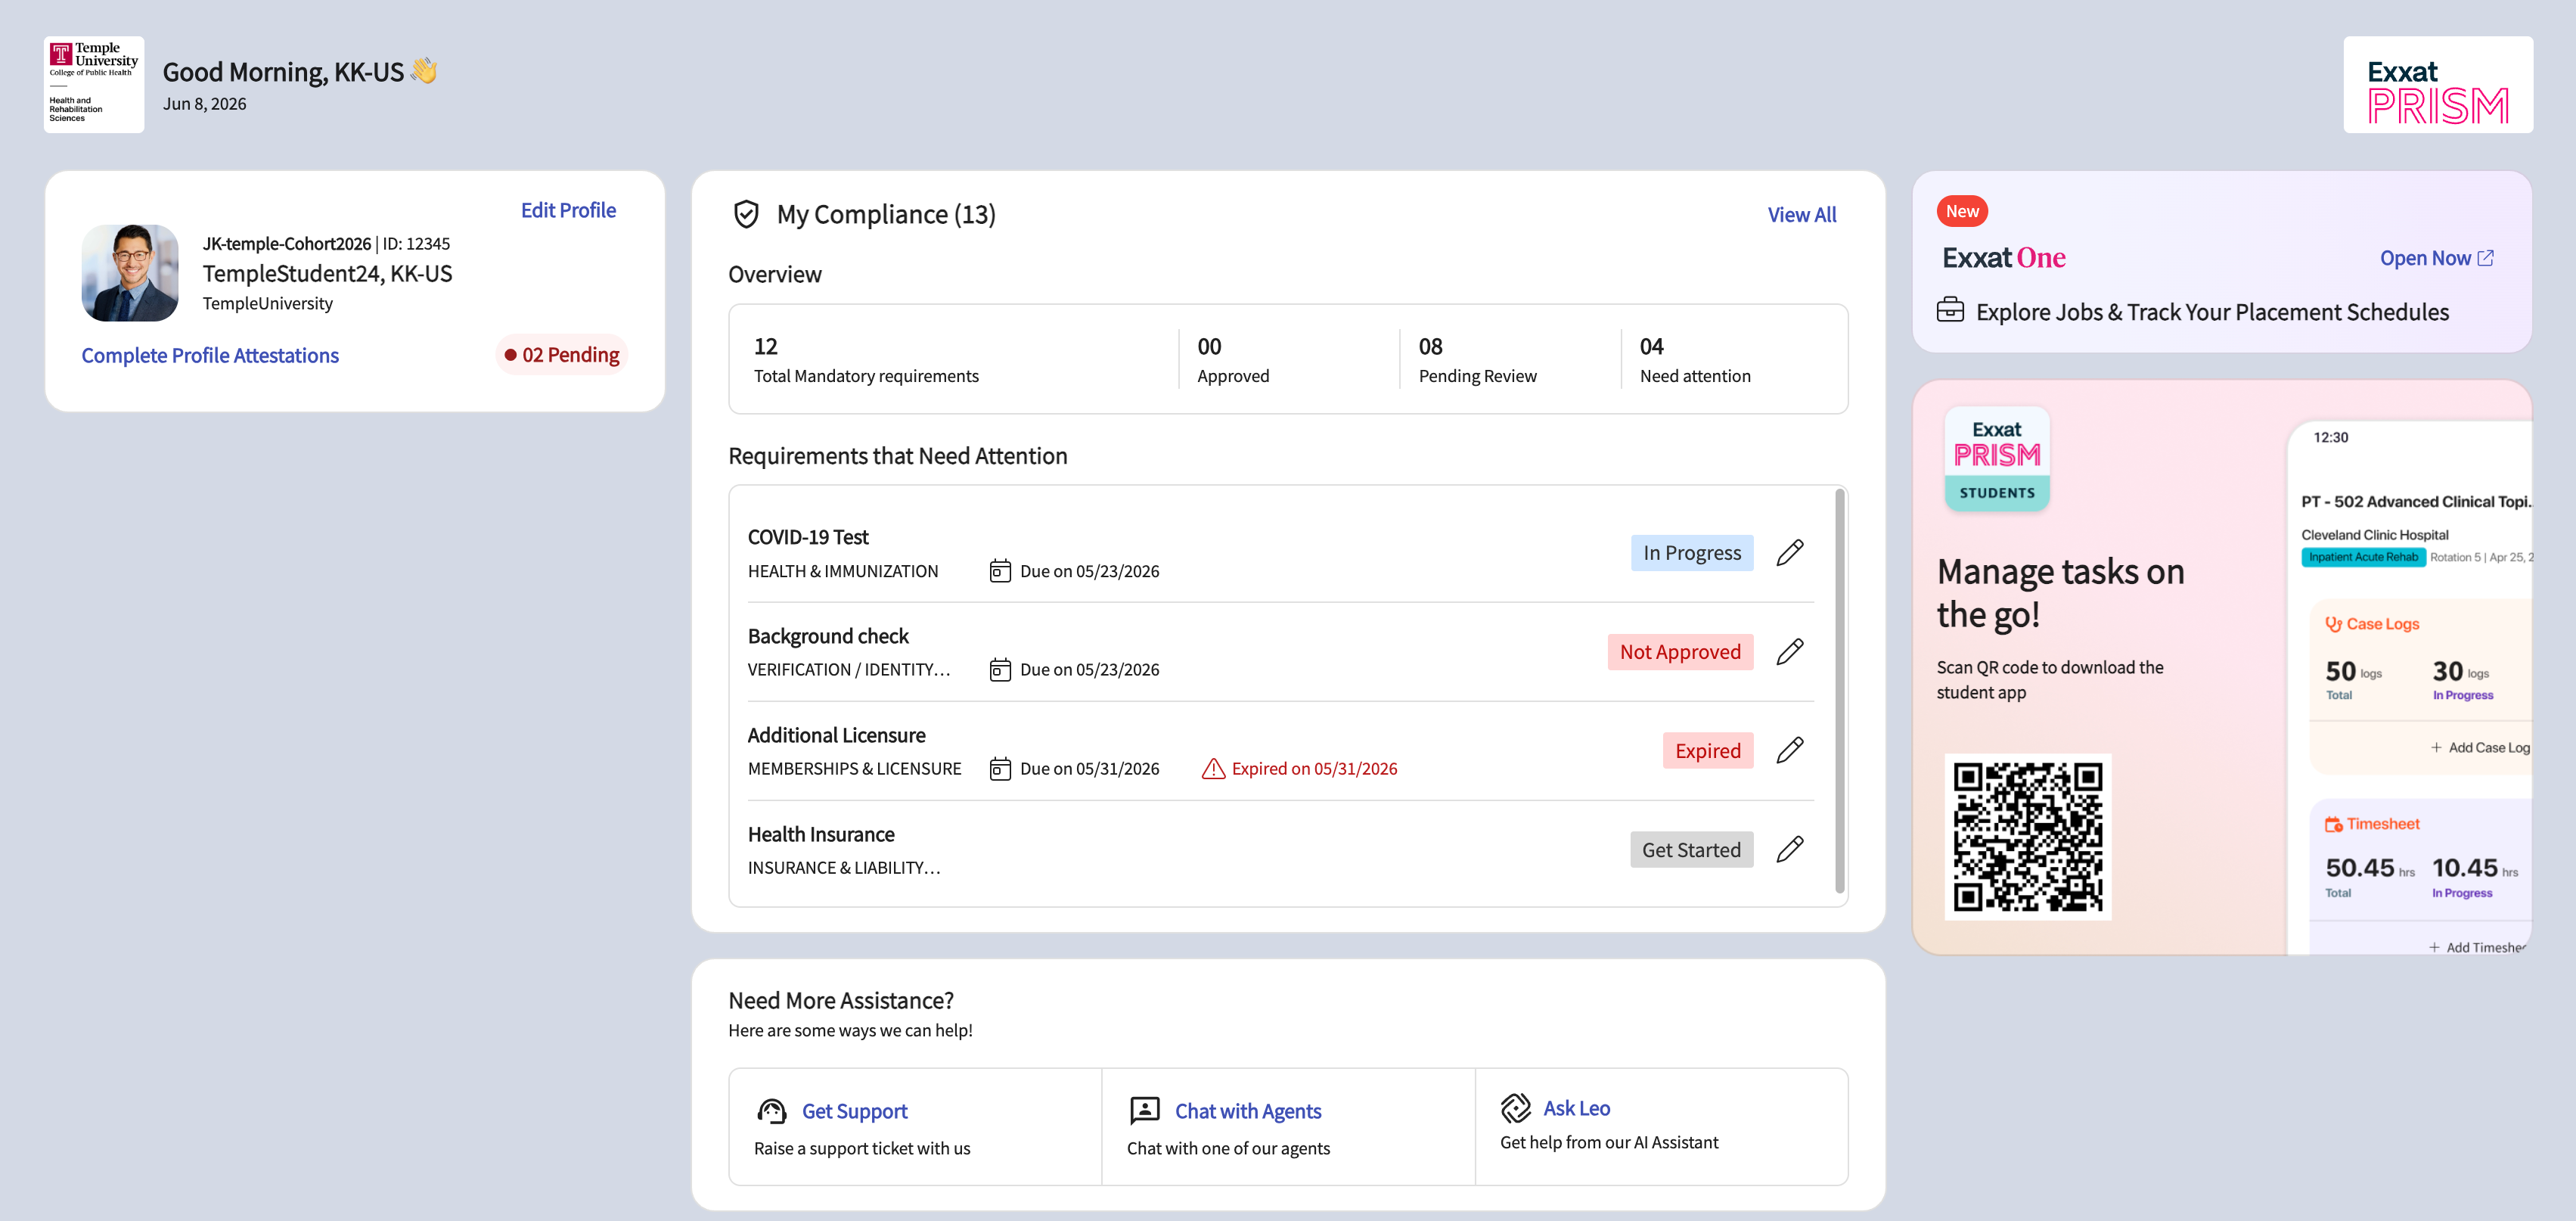This screenshot has width=2576, height=1221.
Task: Click the Exxat PRISM Students app badge
Action: click(1997, 459)
